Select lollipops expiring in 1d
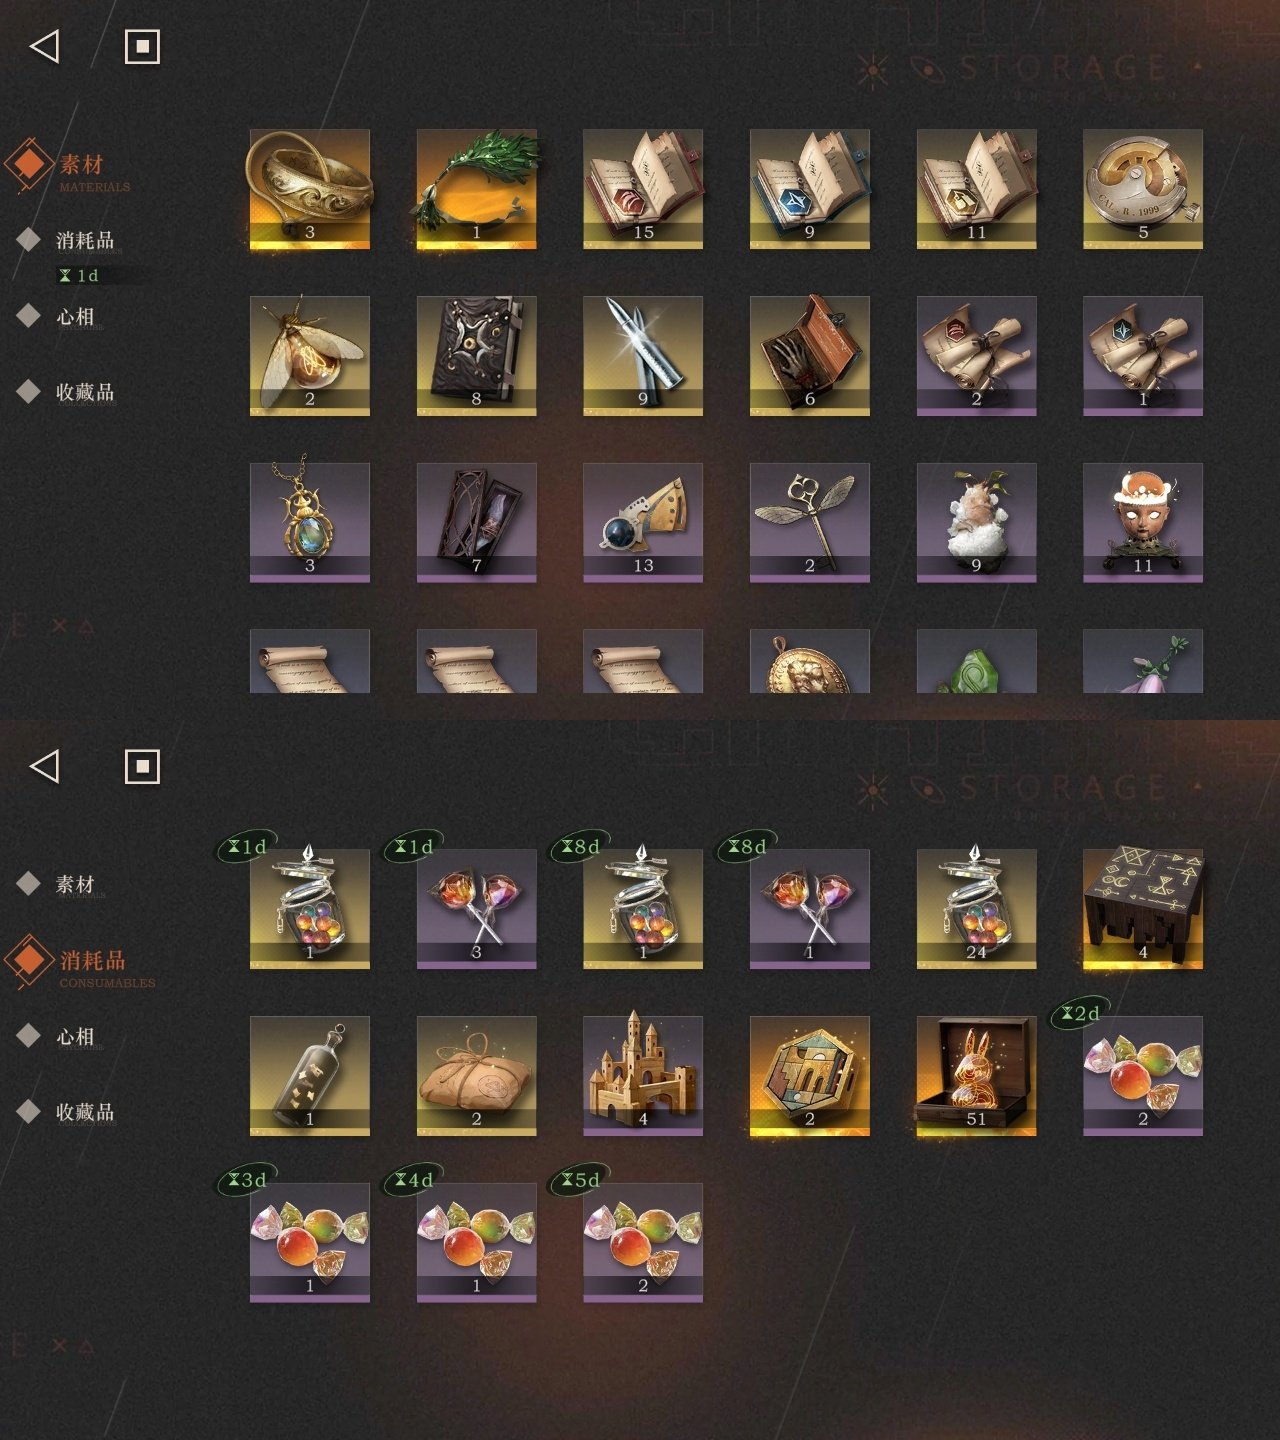 476,909
